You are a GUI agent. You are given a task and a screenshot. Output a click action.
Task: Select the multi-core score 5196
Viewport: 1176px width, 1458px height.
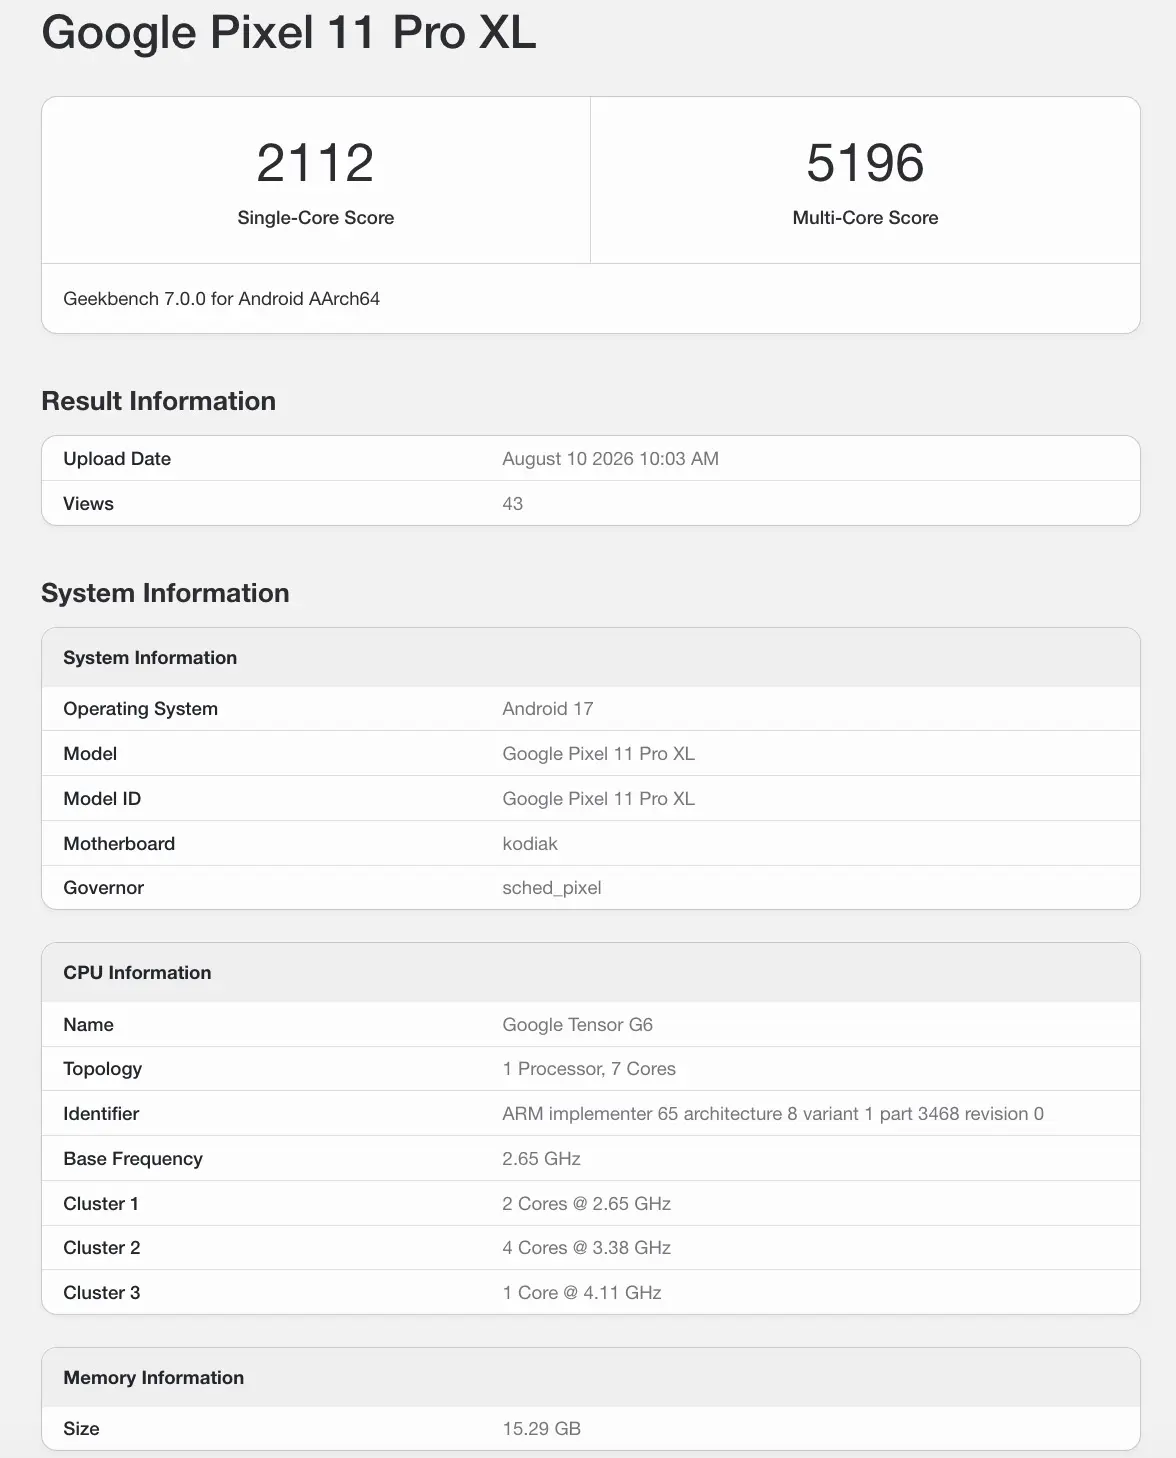865,163
